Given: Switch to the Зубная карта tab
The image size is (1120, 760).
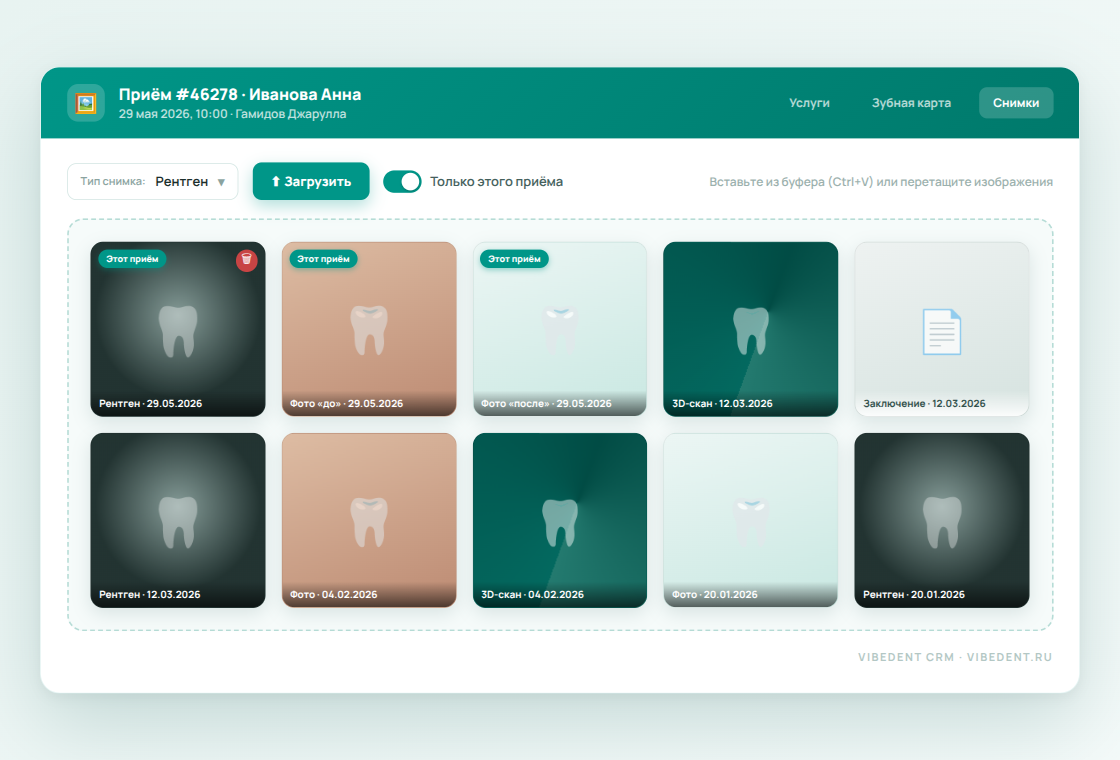Looking at the screenshot, I should pyautogui.click(x=911, y=103).
